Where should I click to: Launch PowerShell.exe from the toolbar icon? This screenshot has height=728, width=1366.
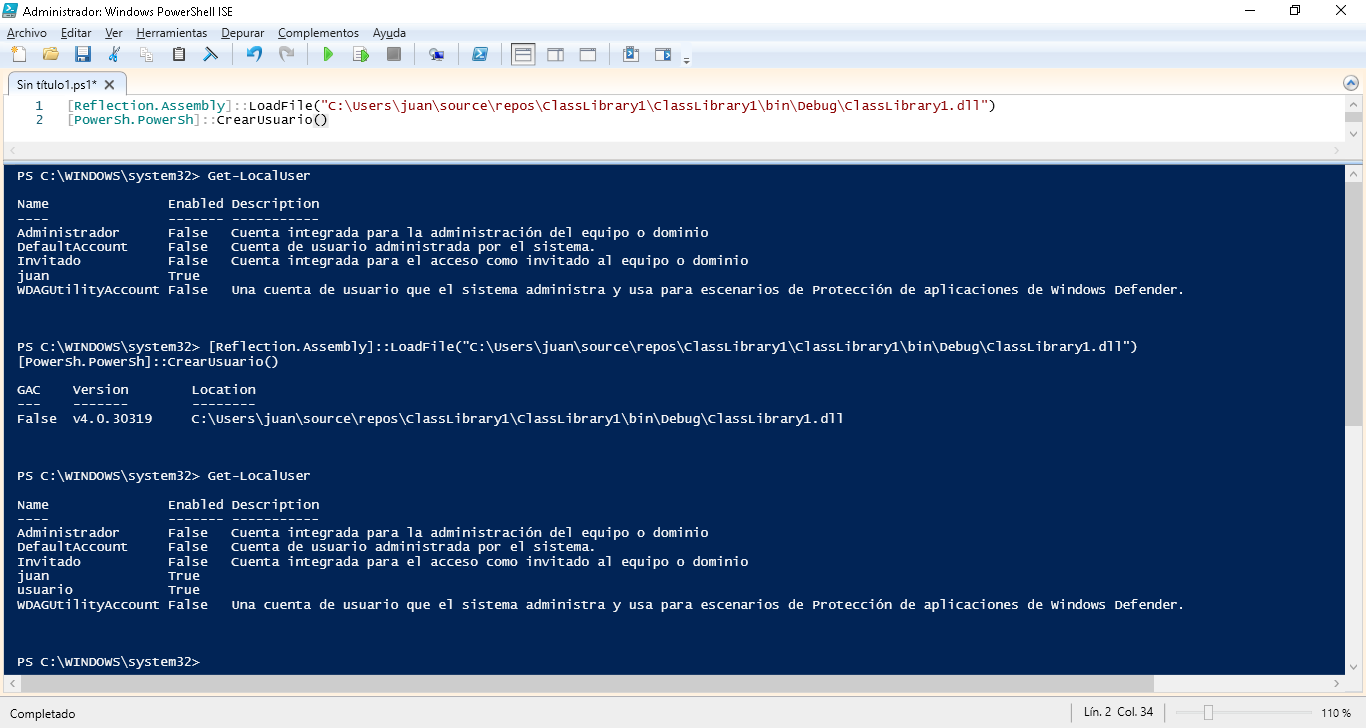pos(480,54)
